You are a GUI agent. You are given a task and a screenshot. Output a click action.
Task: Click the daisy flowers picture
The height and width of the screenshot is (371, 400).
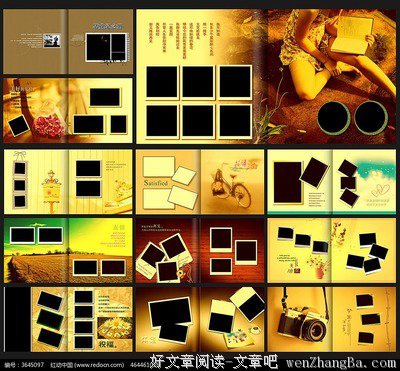tap(115, 328)
